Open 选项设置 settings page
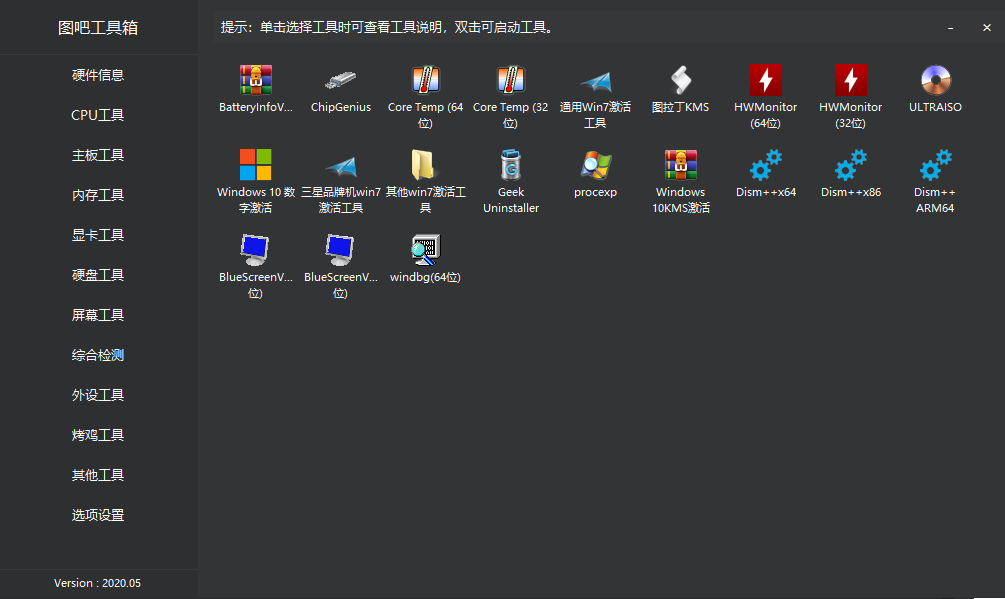This screenshot has width=1005, height=599. 98,515
